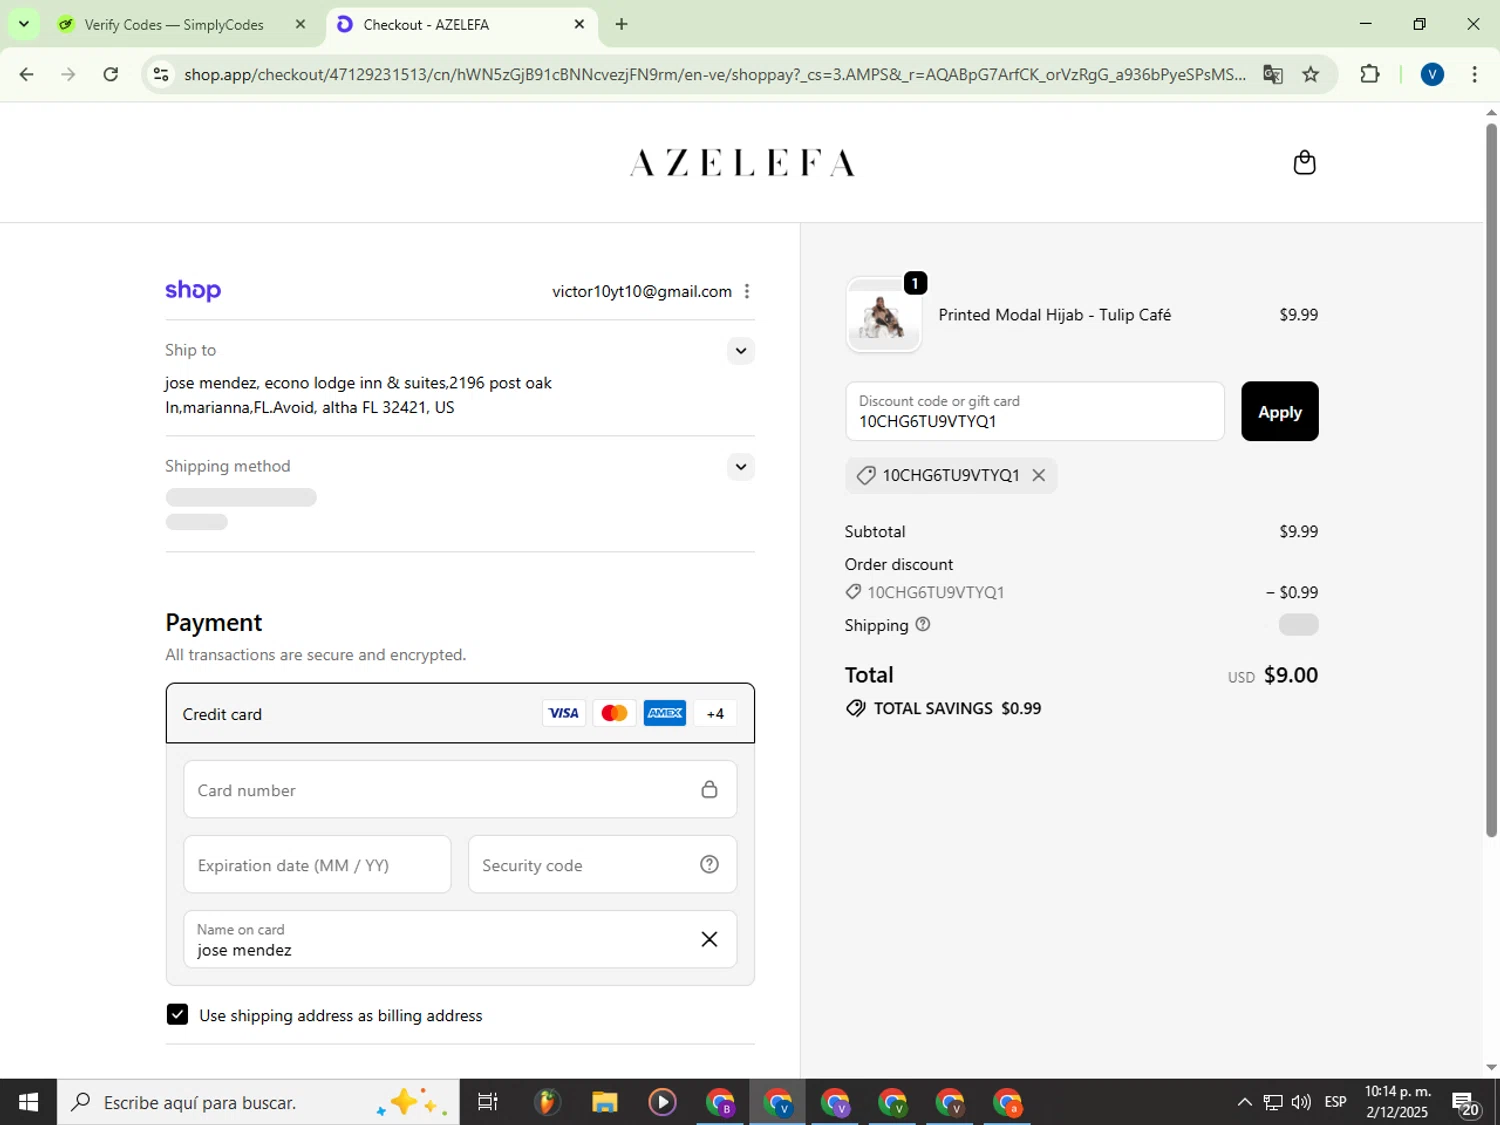Viewport: 1500px width, 1125px height.
Task: Open the account options menu beside the email
Action: point(747,291)
